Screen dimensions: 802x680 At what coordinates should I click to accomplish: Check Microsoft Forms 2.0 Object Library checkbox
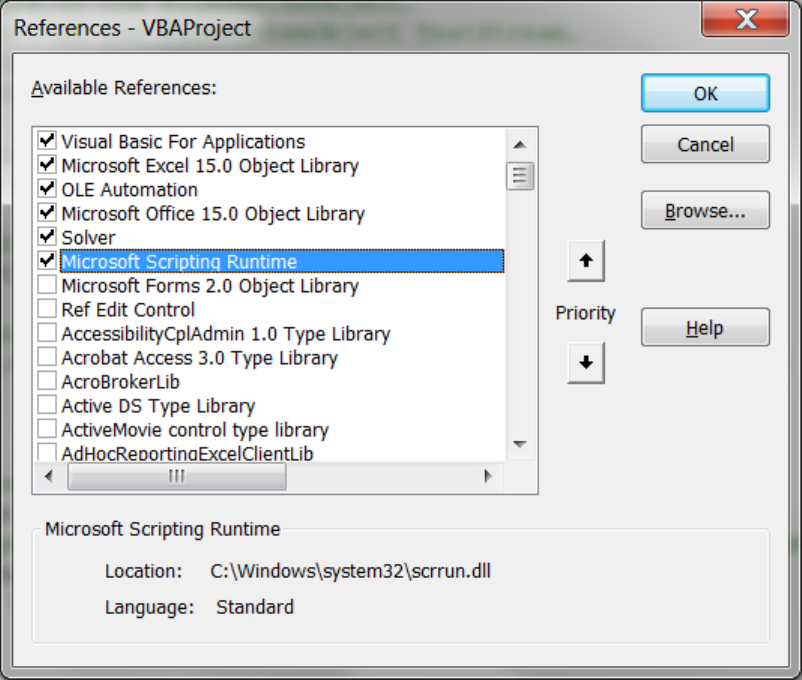(x=47, y=285)
